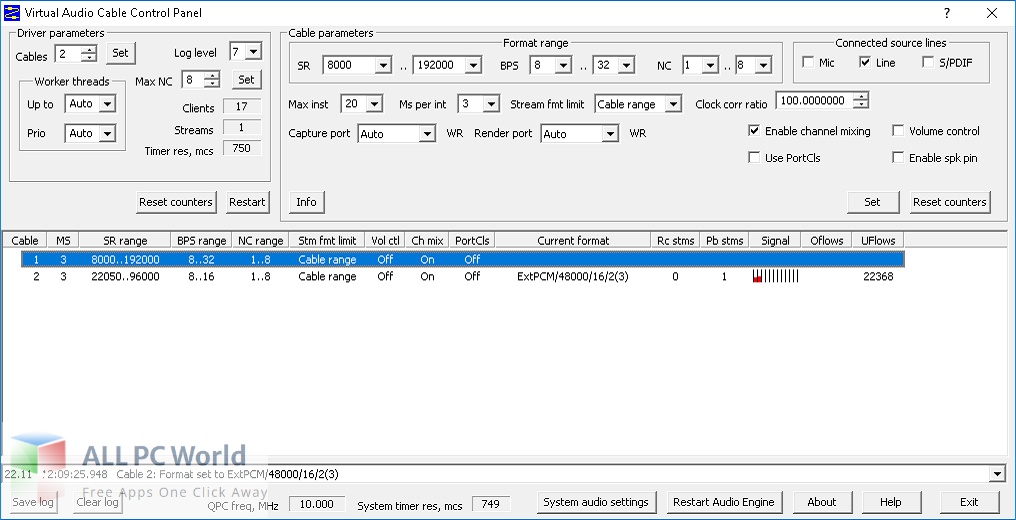The height and width of the screenshot is (520, 1016).
Task: Enable the S/PDIF source line checkbox
Action: 928,62
